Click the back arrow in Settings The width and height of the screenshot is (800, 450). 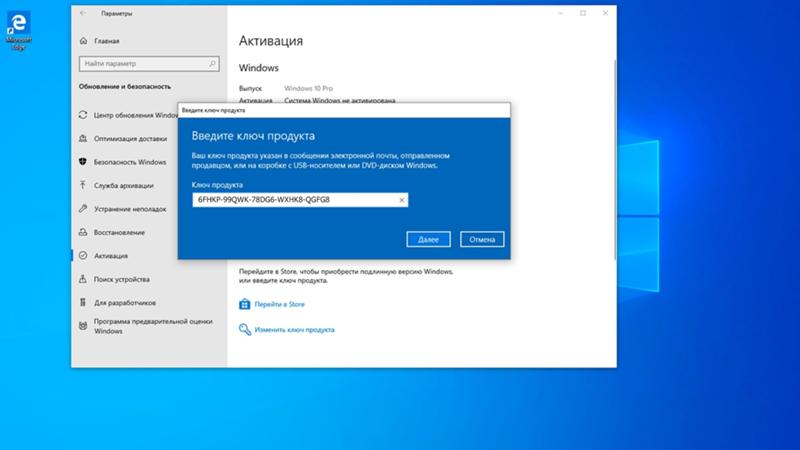pyautogui.click(x=83, y=13)
